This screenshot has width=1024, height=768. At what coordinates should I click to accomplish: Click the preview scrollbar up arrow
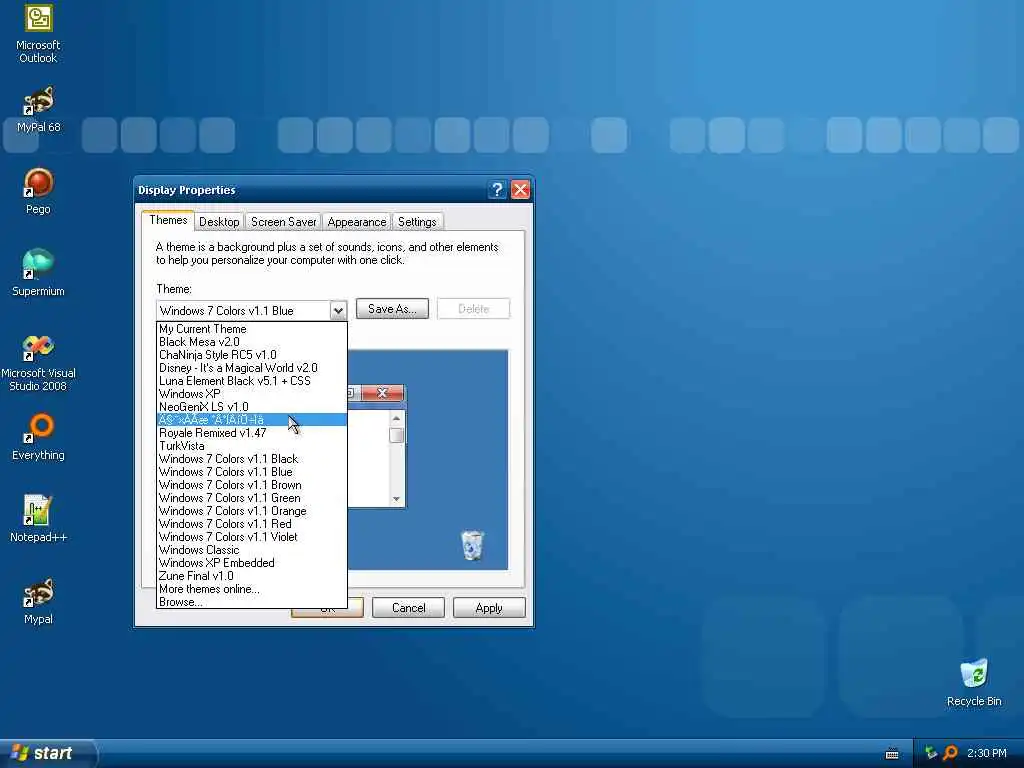pos(396,418)
